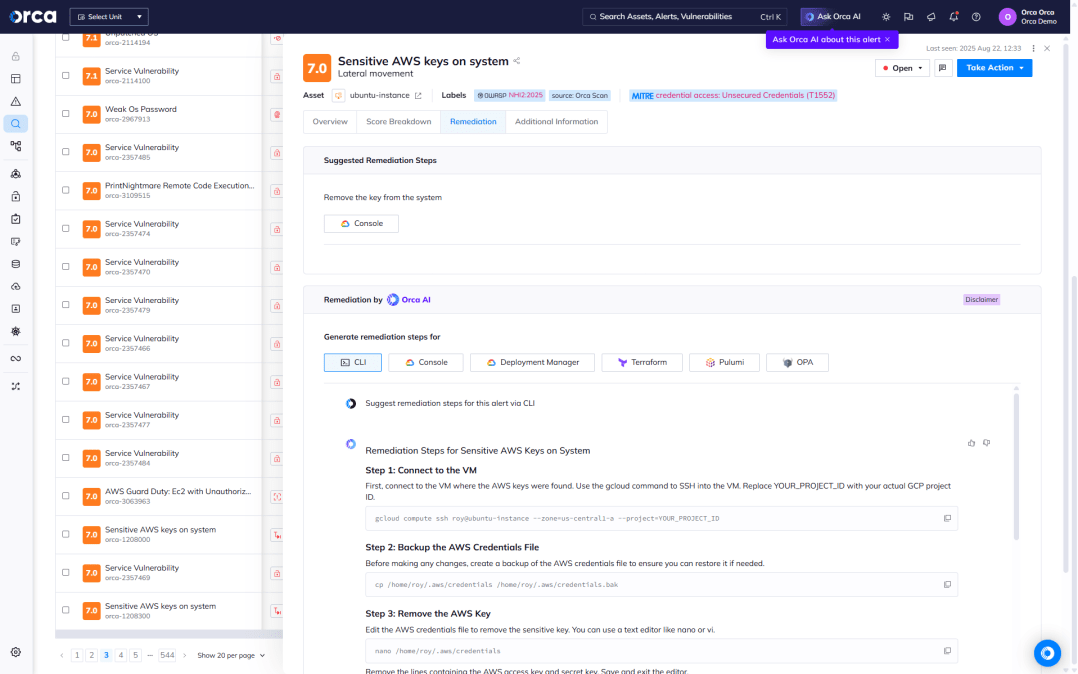Click the thumbs down feedback icon
1078x674 pixels.
click(x=986, y=442)
